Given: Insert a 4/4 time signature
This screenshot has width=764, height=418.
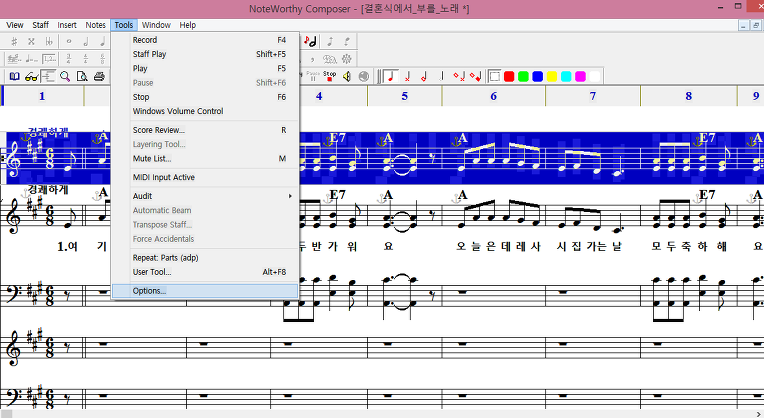Looking at the screenshot, I should (86, 59).
